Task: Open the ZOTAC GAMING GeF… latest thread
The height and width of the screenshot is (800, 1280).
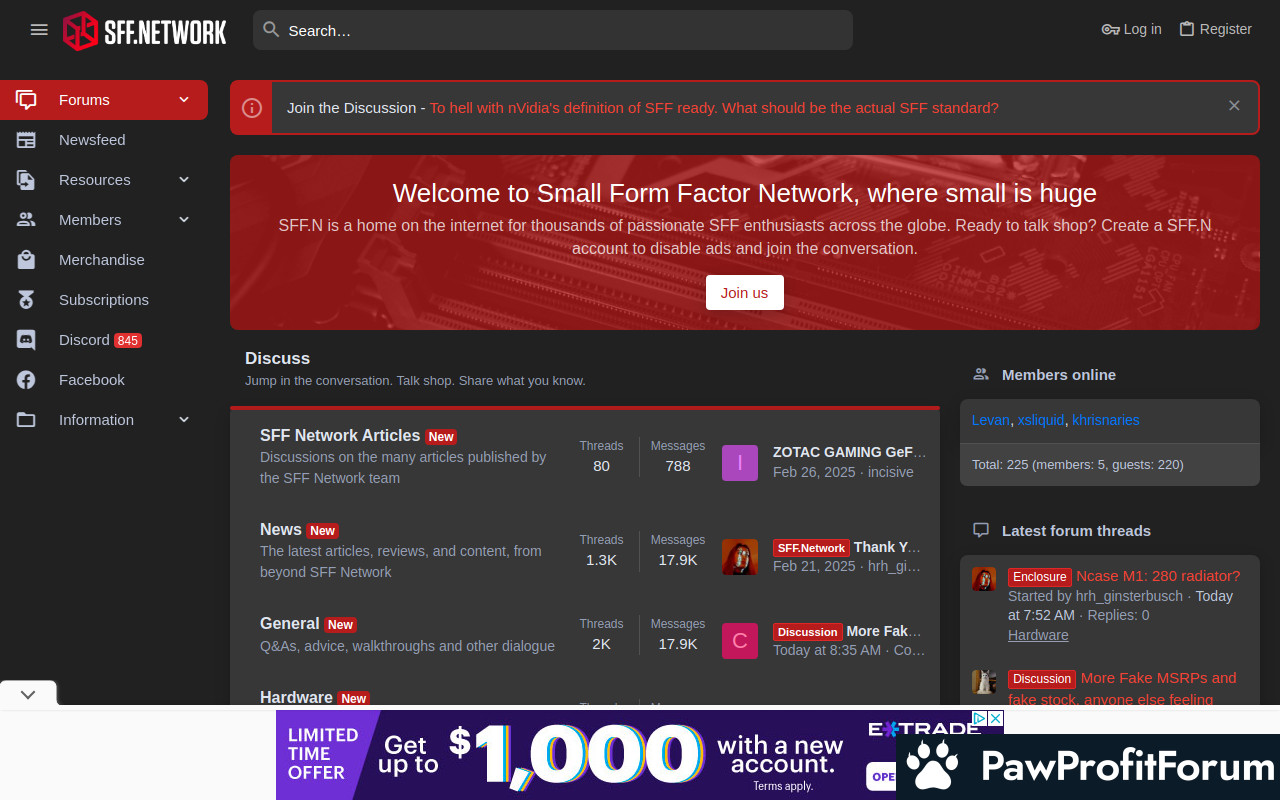Action: (850, 452)
